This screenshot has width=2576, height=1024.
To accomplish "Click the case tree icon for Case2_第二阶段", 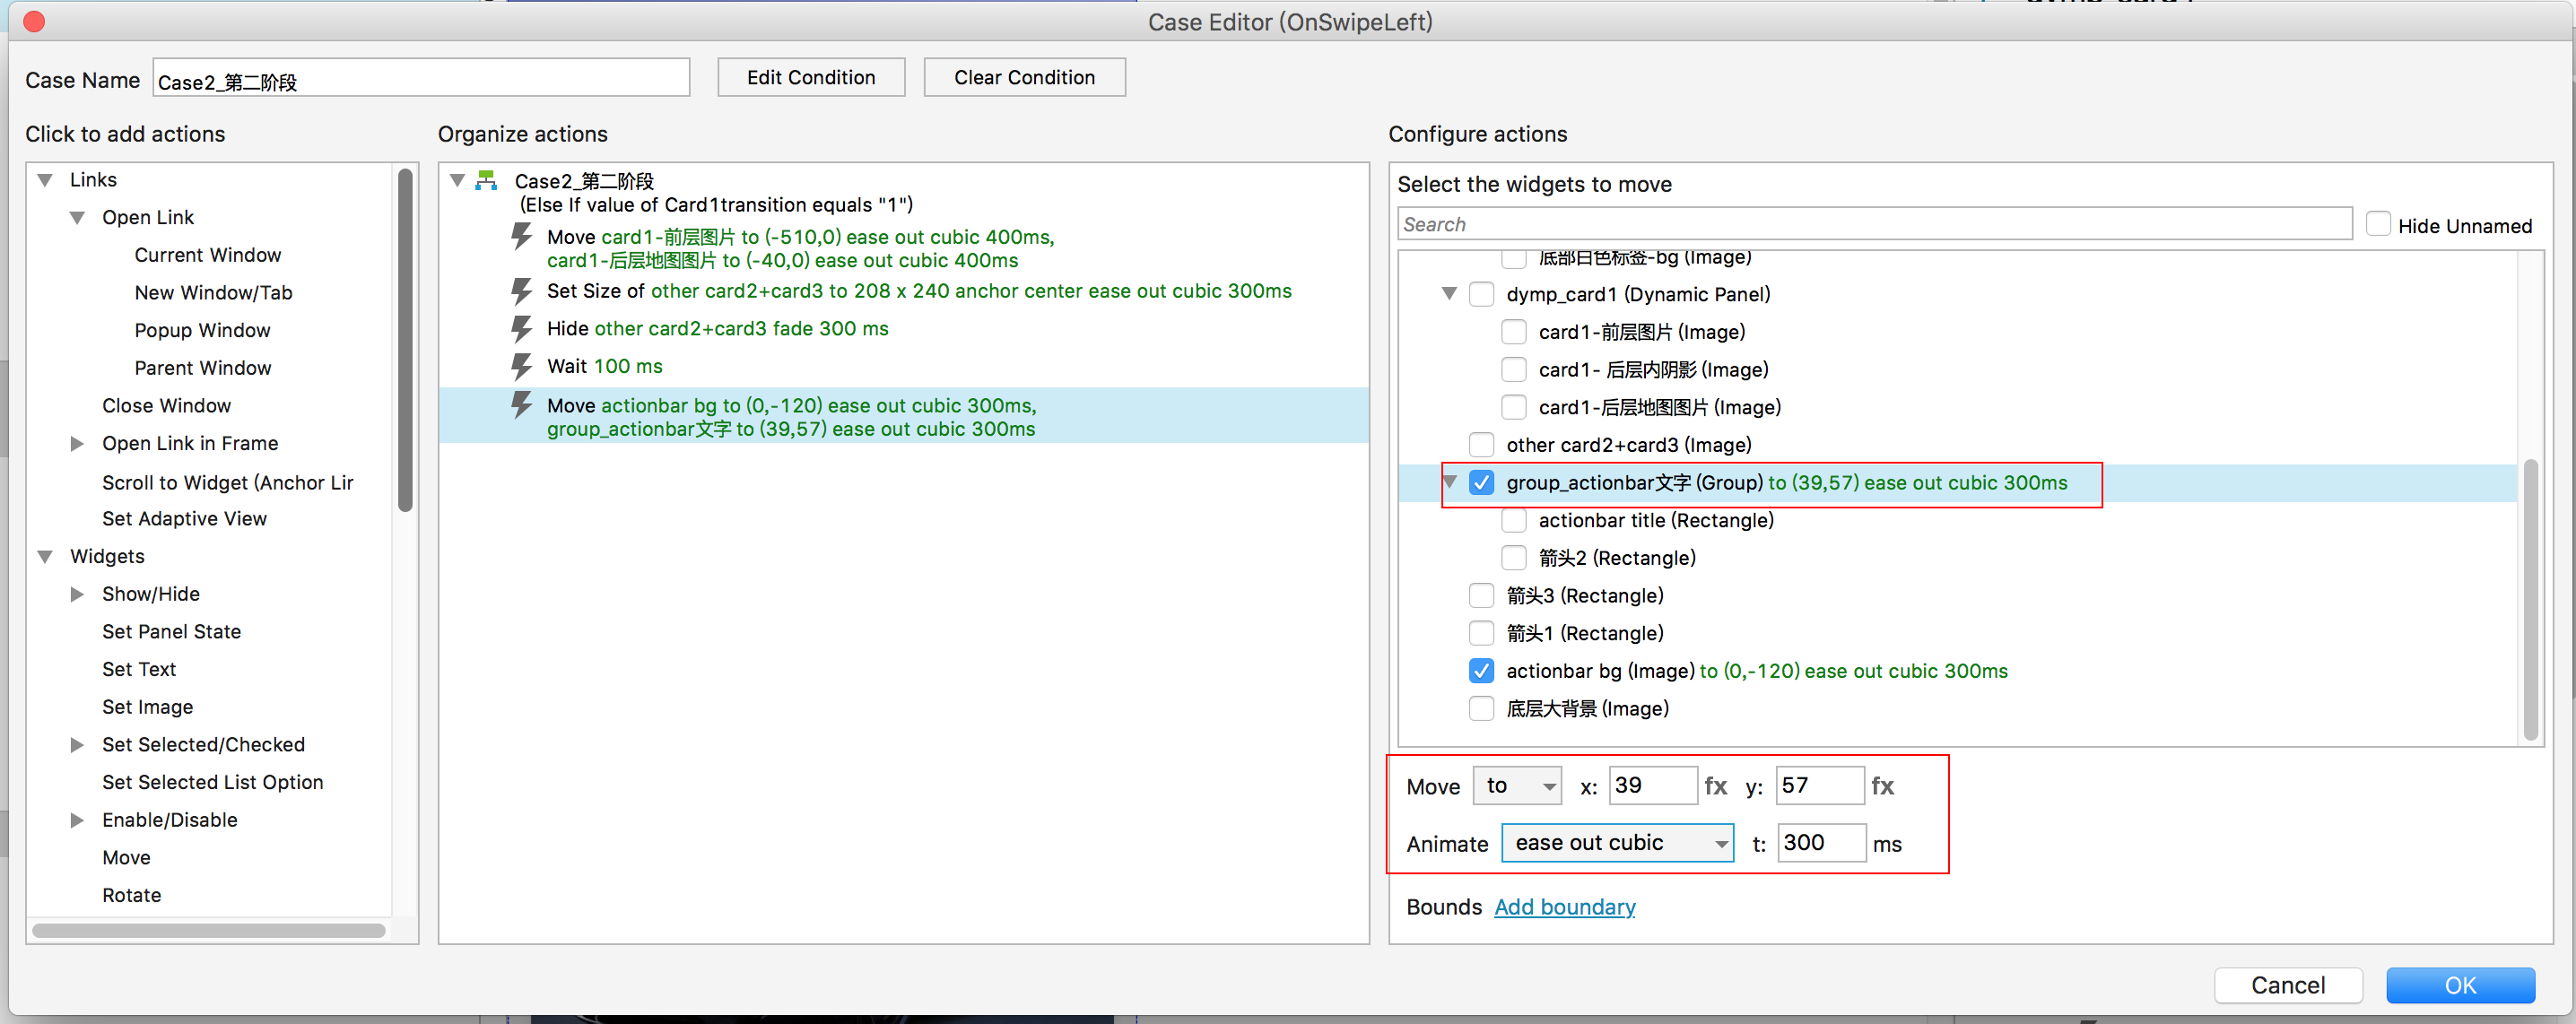I will (x=487, y=181).
